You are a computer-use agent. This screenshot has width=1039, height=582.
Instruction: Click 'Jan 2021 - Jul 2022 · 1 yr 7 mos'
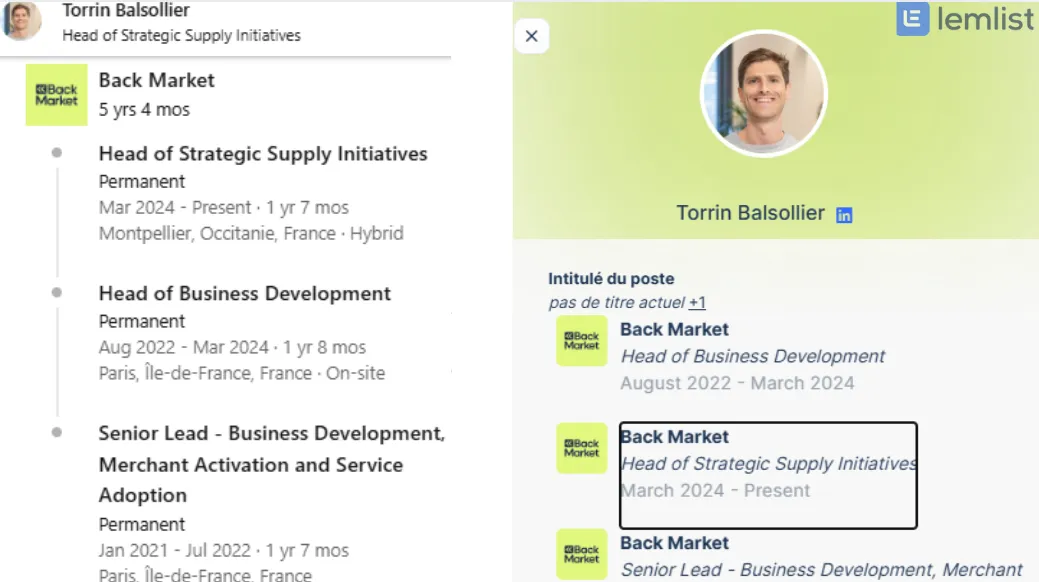pos(223,551)
